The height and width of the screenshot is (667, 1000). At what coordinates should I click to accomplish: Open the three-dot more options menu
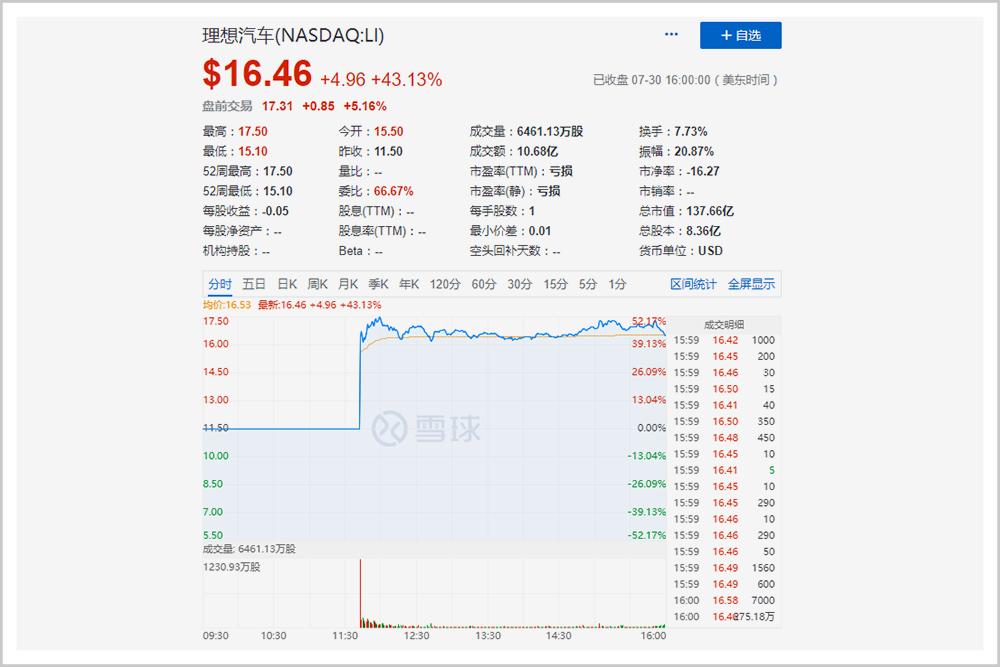671,34
